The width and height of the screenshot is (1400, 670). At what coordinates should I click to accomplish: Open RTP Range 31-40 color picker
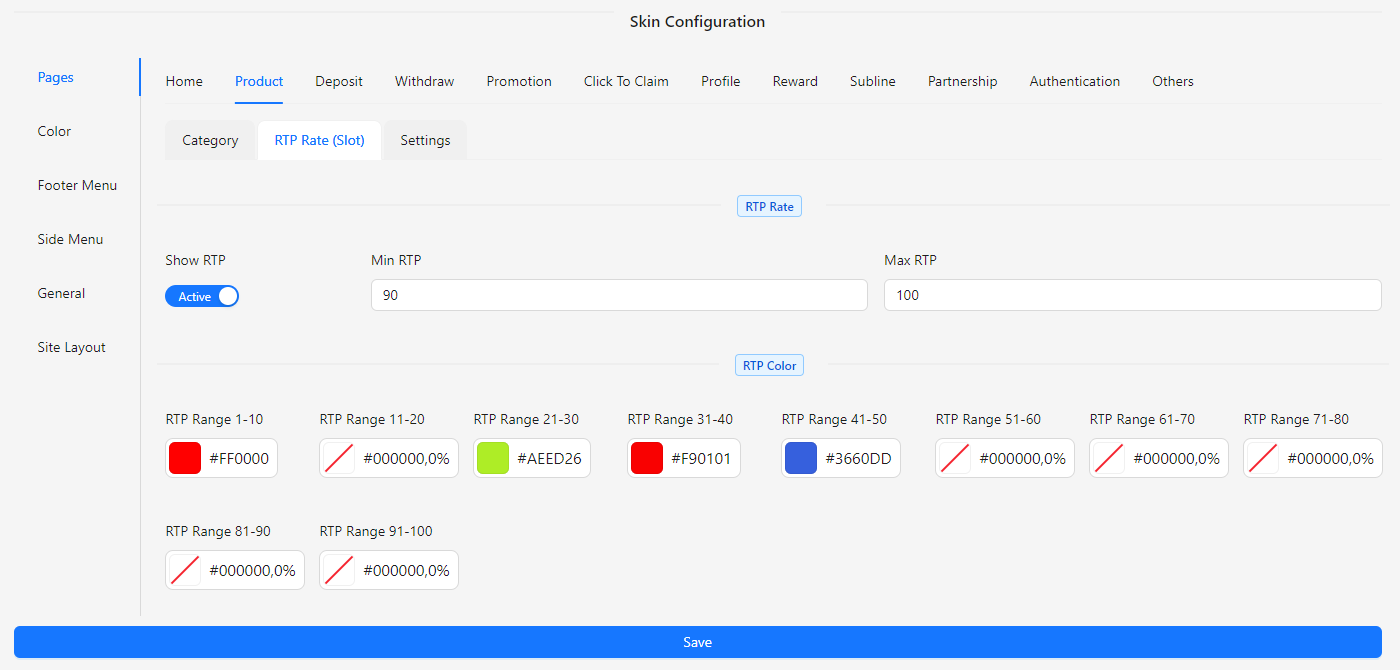pyautogui.click(x=647, y=458)
